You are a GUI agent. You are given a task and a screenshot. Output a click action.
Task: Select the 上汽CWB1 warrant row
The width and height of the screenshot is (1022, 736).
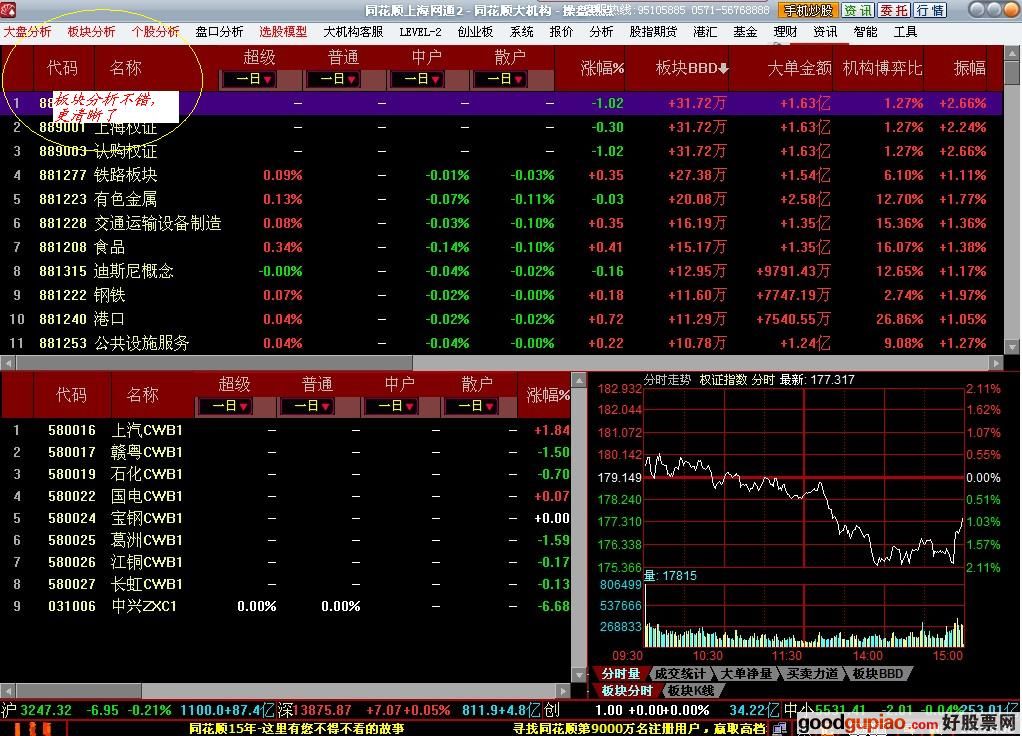coord(146,430)
